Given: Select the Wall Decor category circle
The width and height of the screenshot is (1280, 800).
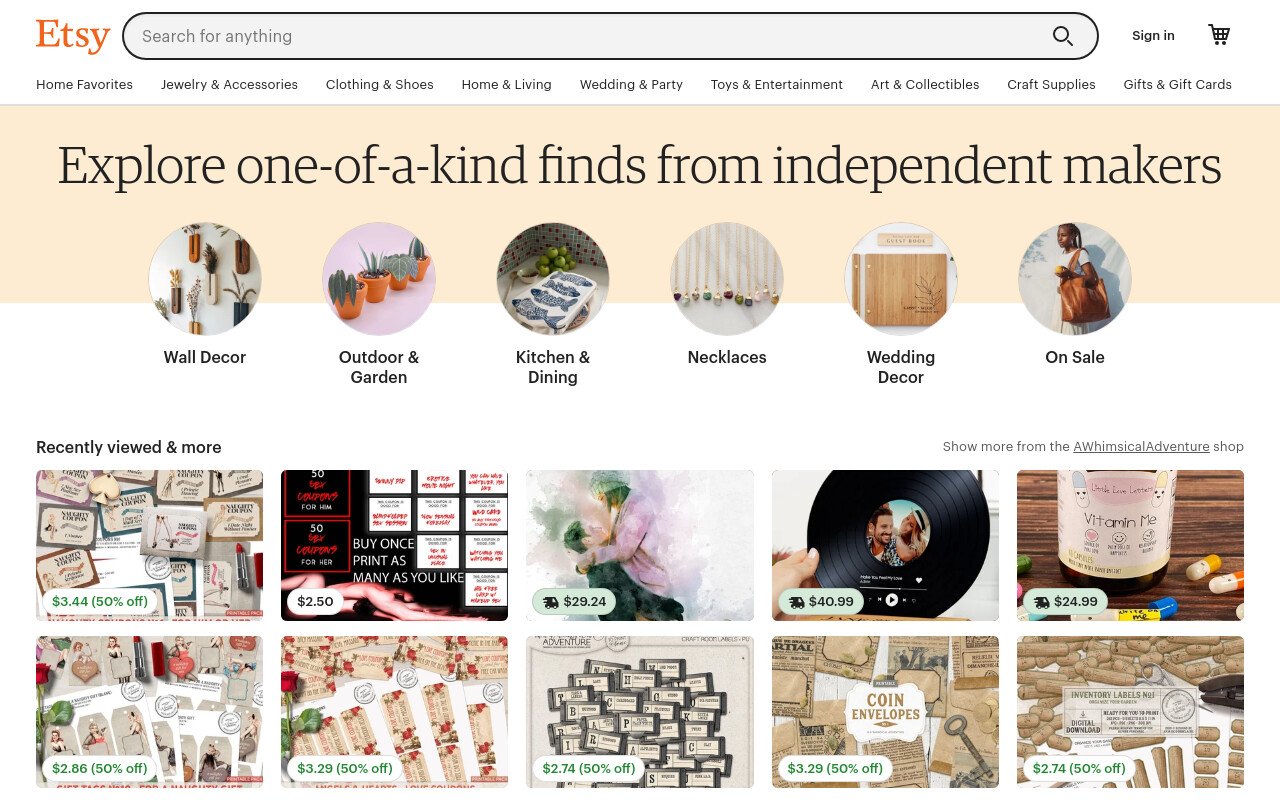Looking at the screenshot, I should 205,279.
